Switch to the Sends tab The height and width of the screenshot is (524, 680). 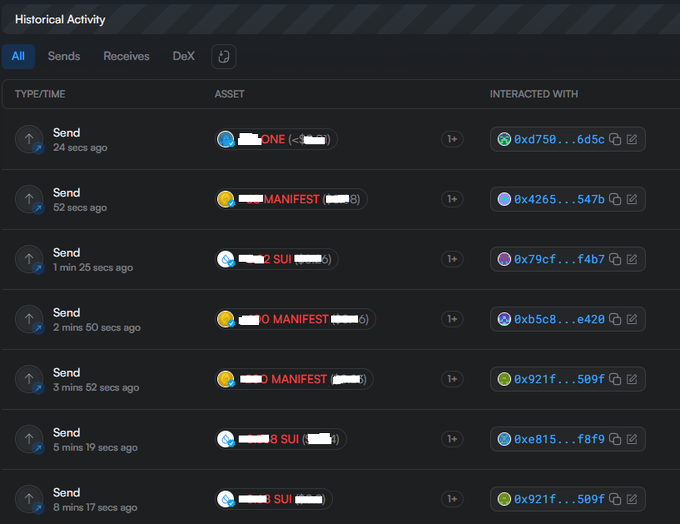pos(64,56)
